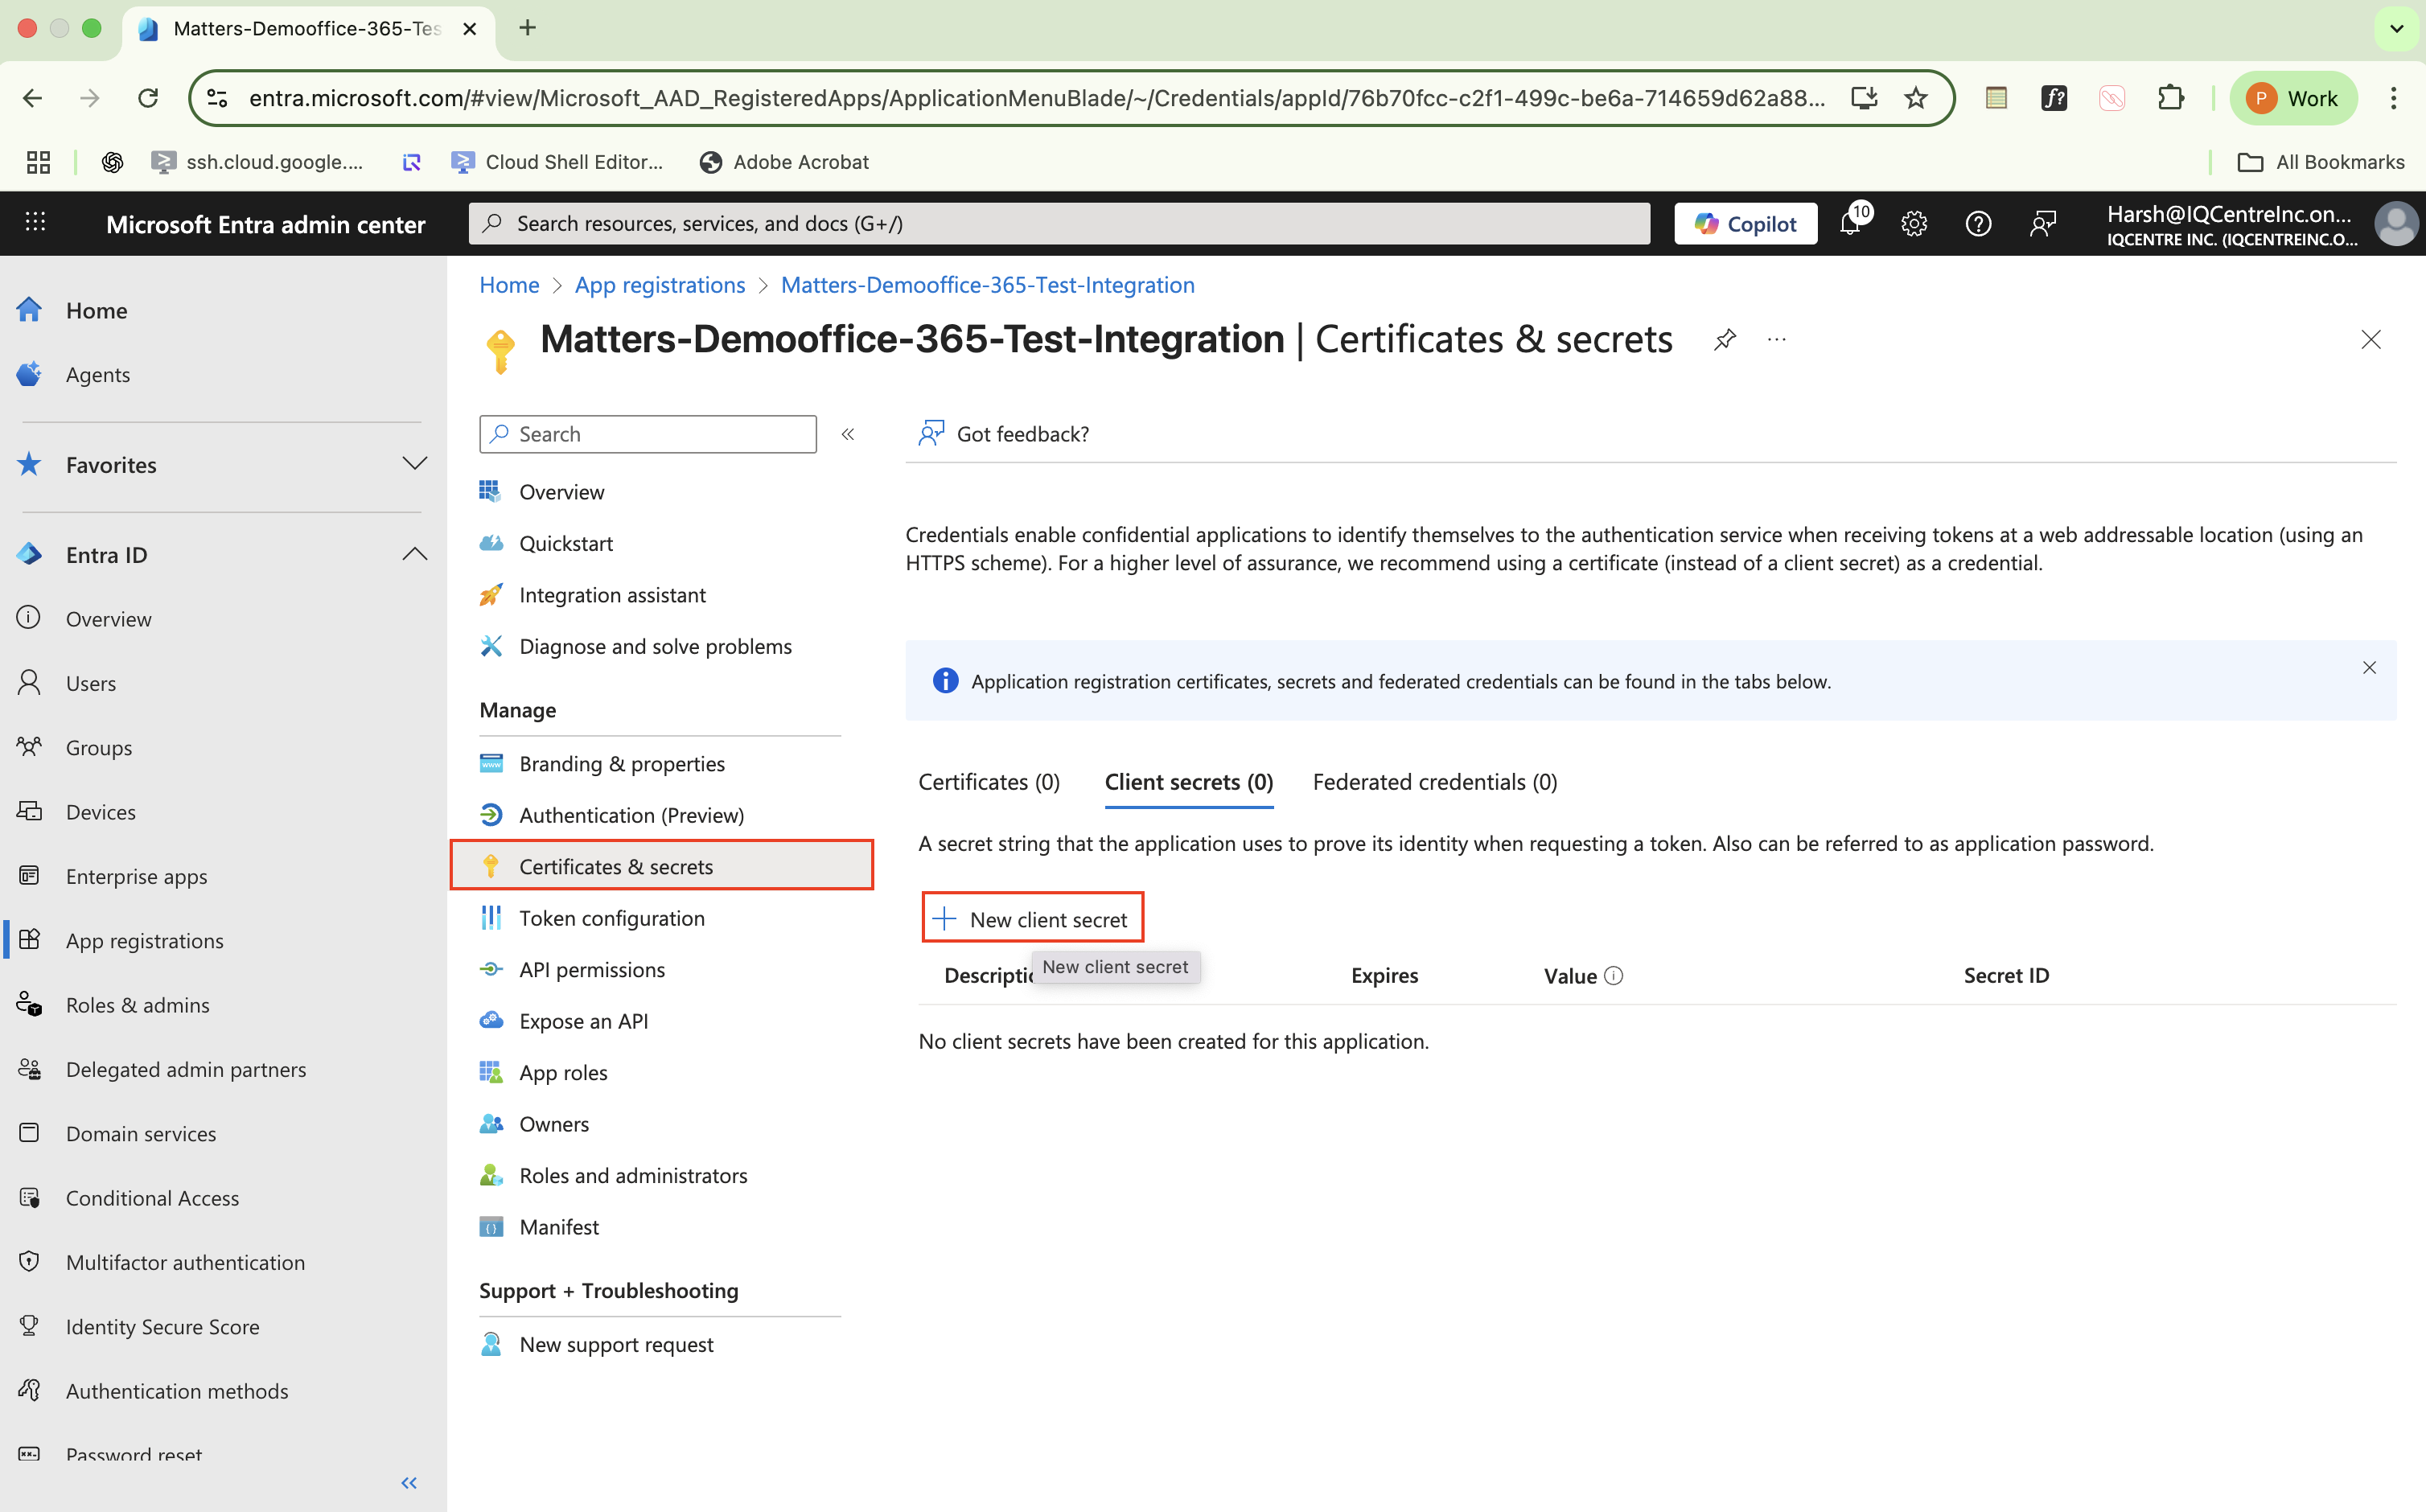Image resolution: width=2426 pixels, height=1512 pixels.
Task: Click the app menu Search field
Action: pyautogui.click(x=648, y=434)
